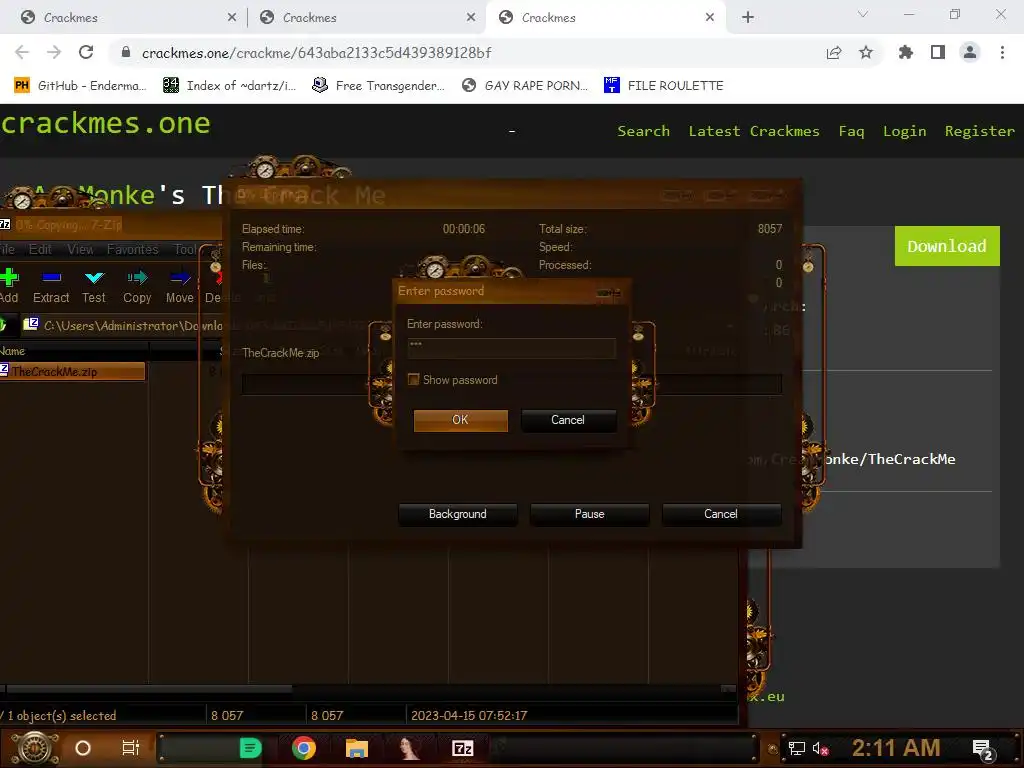
Task: Open the Search link on crackmes.one
Action: [x=643, y=131]
